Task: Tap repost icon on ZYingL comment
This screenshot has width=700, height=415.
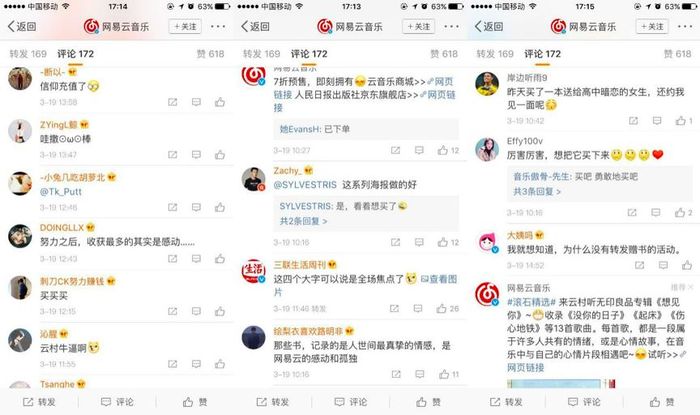Action: (x=172, y=155)
